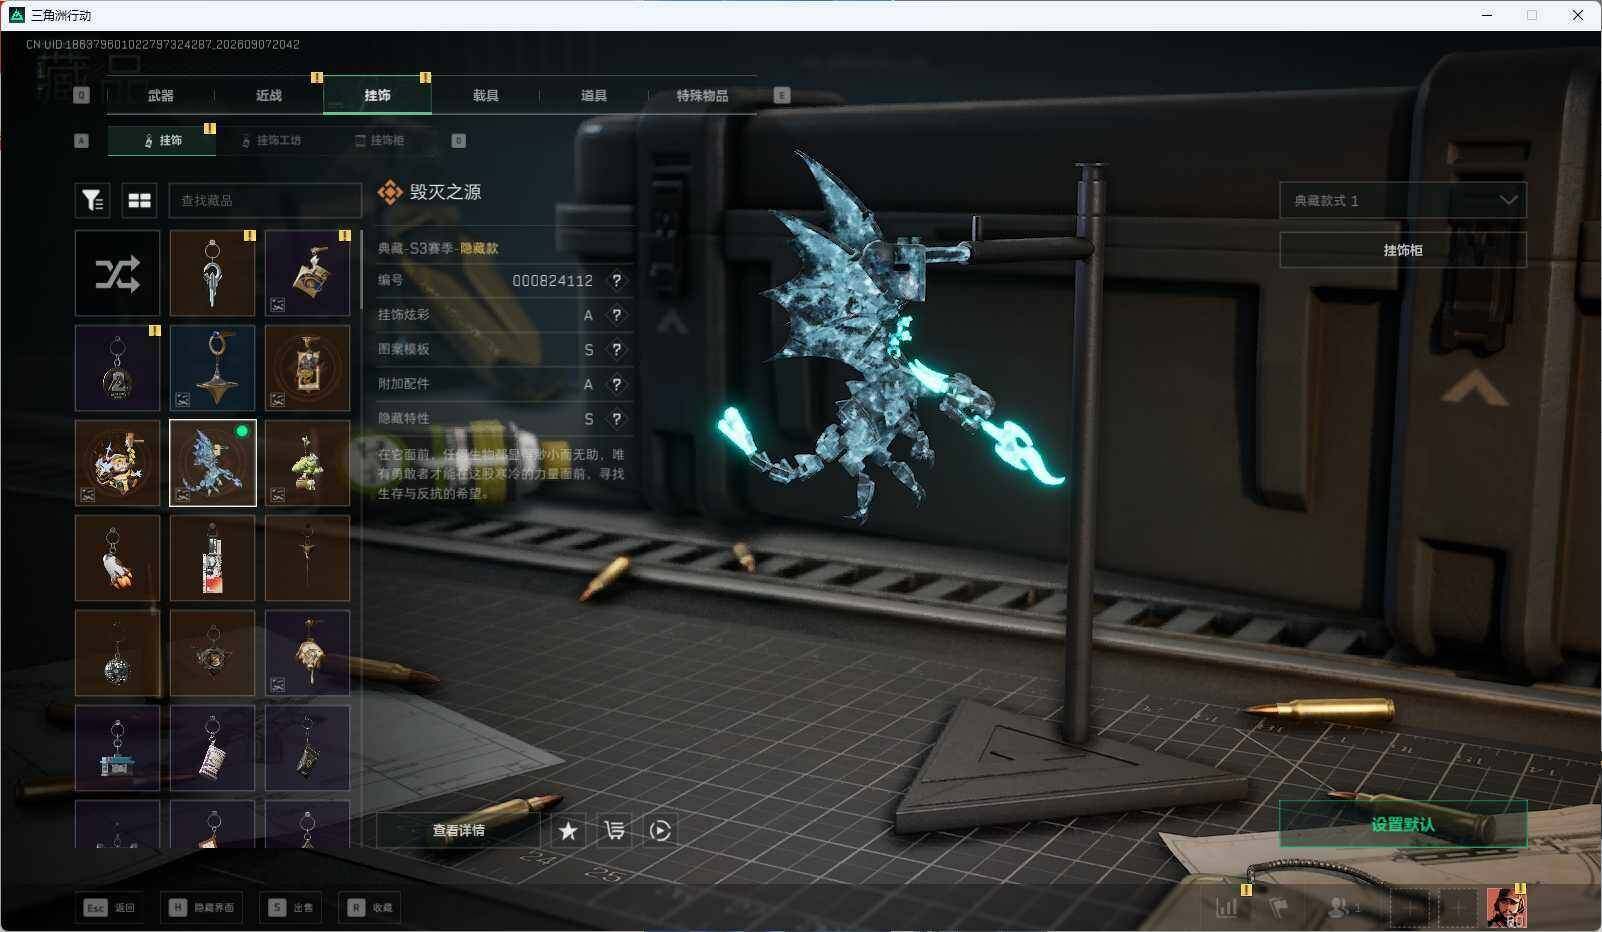Toggle 隐藏界面 at the bottom bar
Screen dimensions: 1602x932
coord(202,908)
